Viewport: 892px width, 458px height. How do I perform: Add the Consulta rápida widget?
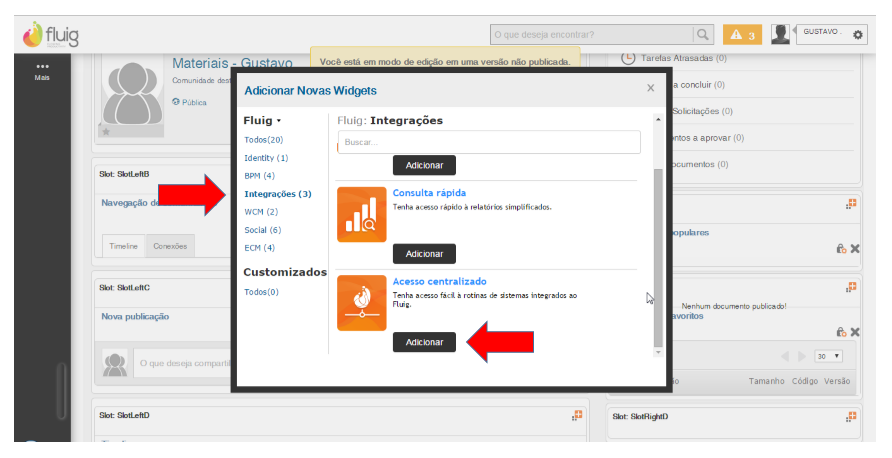pos(424,254)
